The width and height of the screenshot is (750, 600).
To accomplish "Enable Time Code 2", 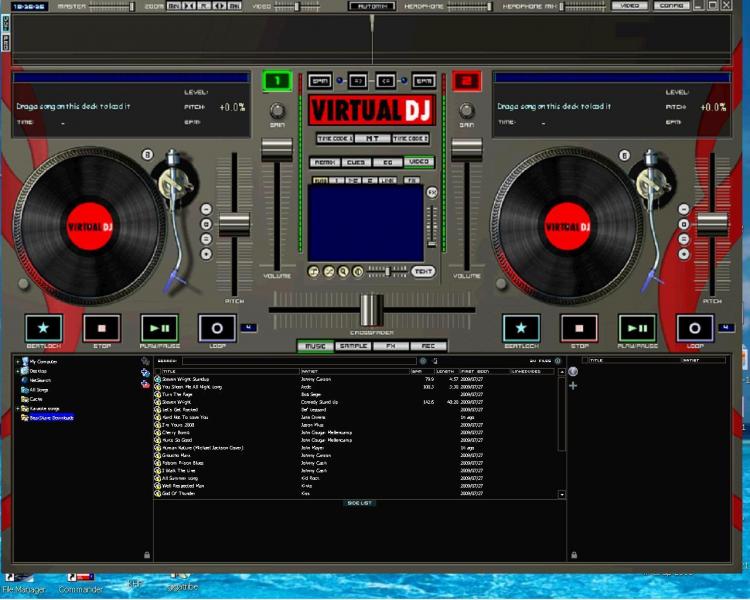I will point(410,138).
